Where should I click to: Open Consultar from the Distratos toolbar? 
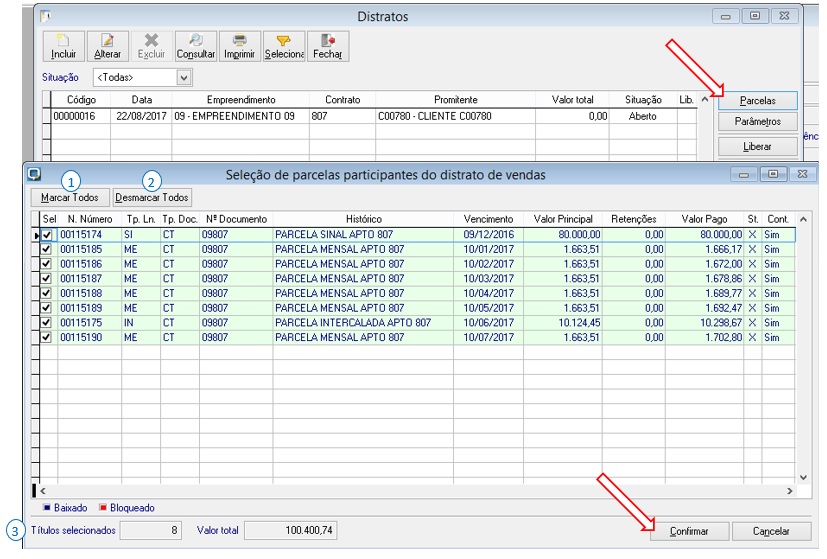tap(196, 46)
